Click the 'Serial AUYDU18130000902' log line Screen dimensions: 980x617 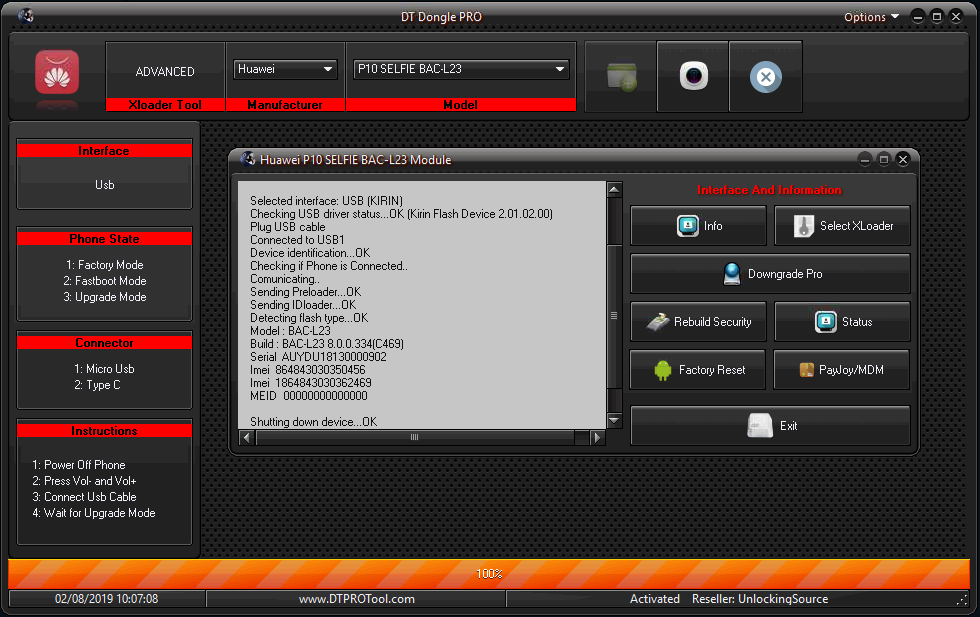tap(318, 357)
